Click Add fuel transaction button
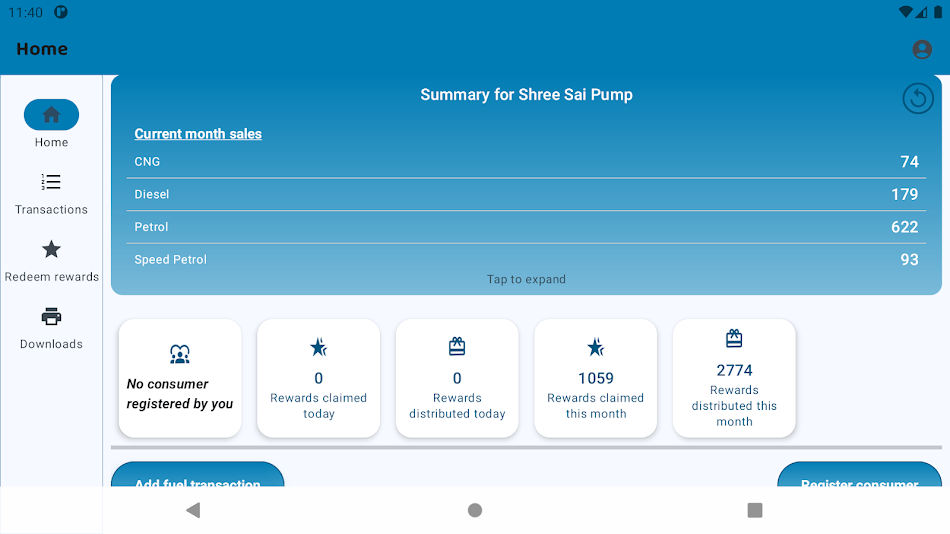Viewport: 950px width, 534px height. click(x=198, y=475)
